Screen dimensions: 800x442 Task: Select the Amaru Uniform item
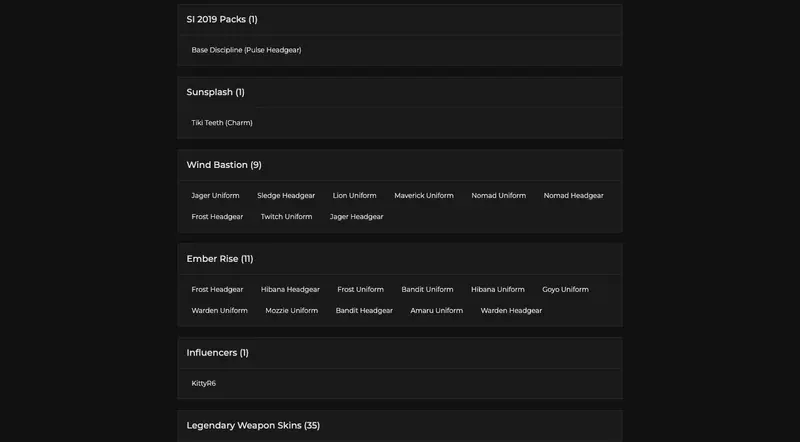tap(436, 311)
